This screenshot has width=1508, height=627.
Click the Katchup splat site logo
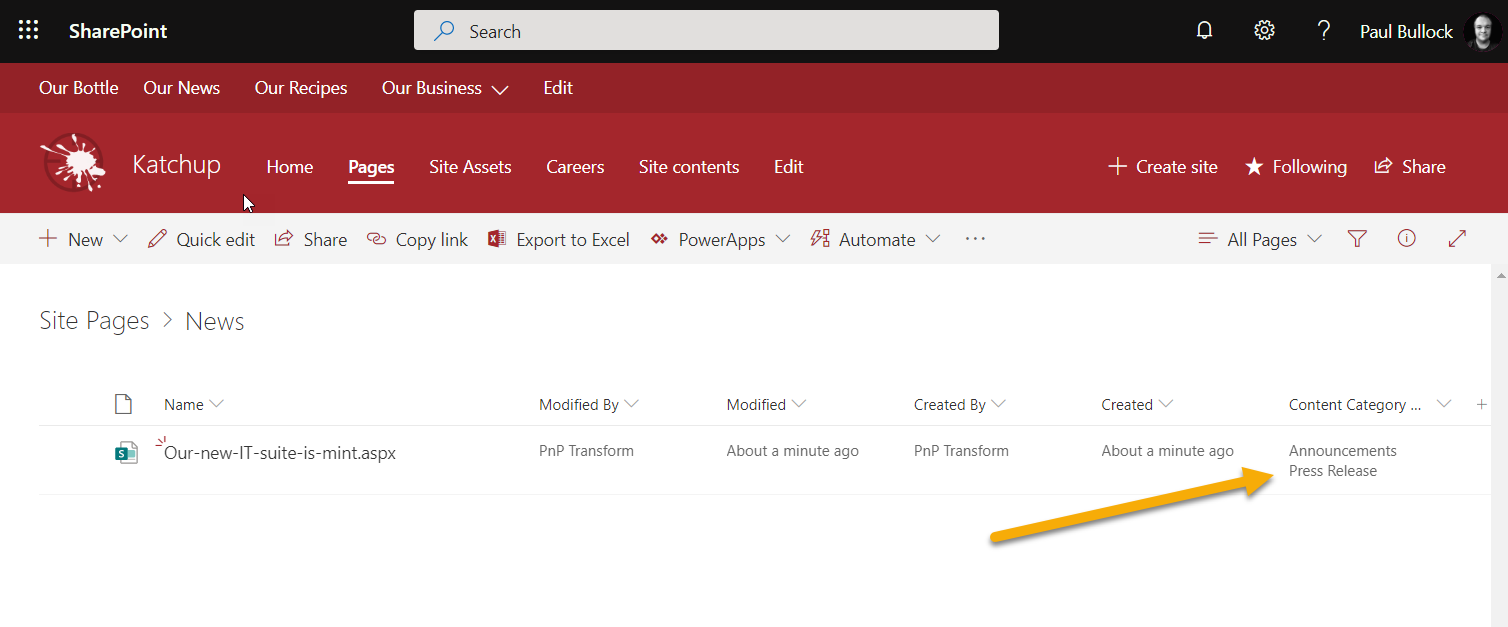pyautogui.click(x=72, y=163)
